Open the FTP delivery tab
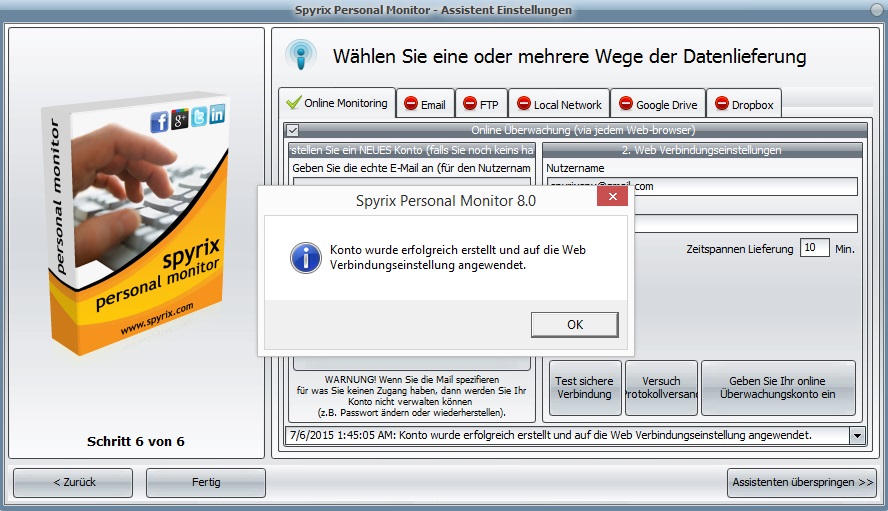 pyautogui.click(x=481, y=104)
